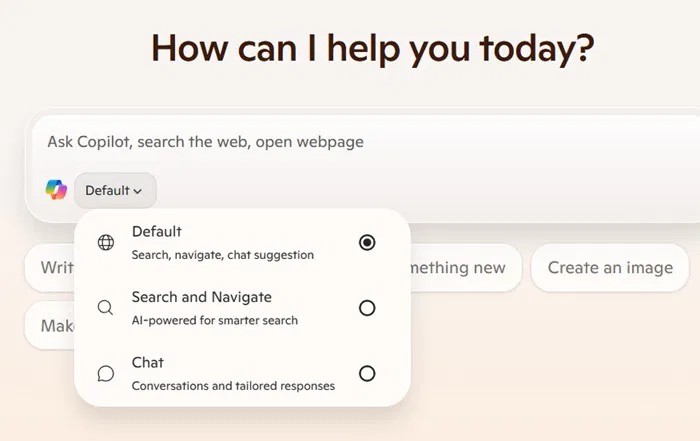
Task: Click the partially hidden "Writ" suggestion chip
Action: [50, 268]
